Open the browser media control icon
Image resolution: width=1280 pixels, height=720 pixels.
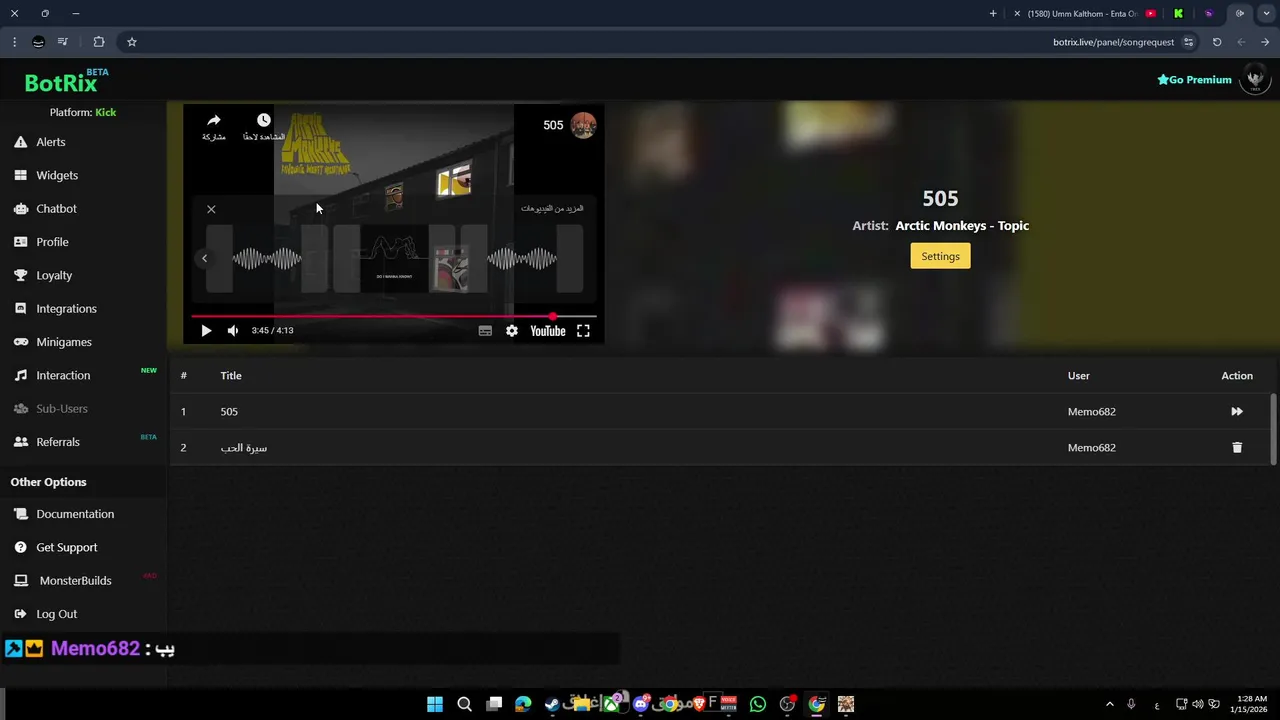point(63,42)
